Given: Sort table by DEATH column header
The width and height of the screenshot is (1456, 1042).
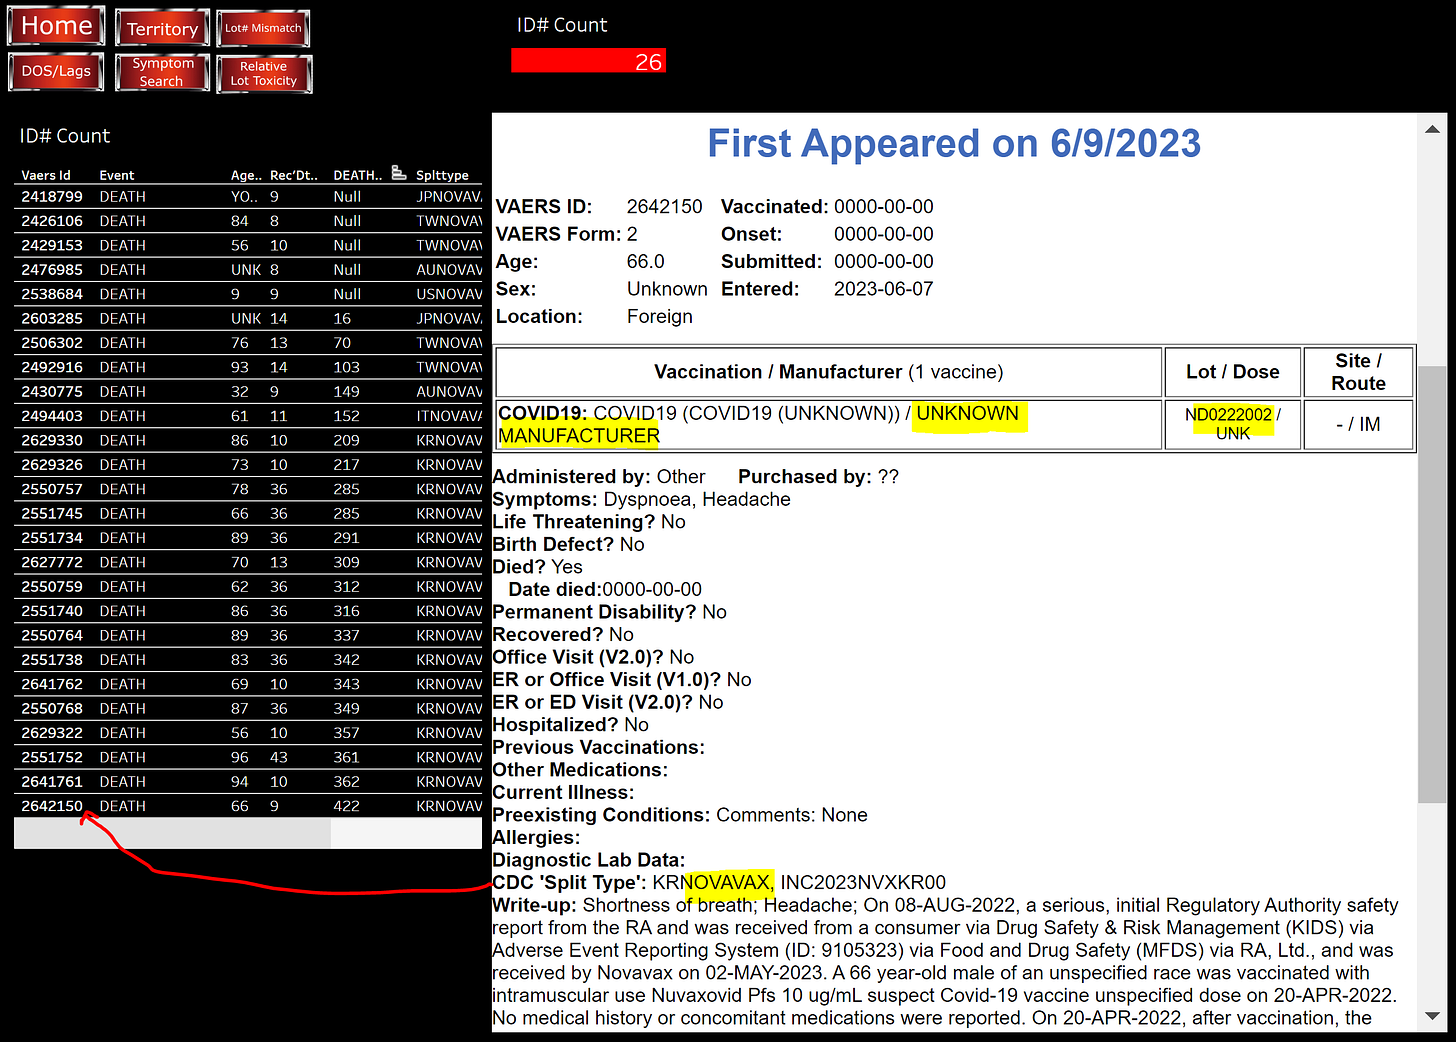Looking at the screenshot, I should (x=357, y=175).
